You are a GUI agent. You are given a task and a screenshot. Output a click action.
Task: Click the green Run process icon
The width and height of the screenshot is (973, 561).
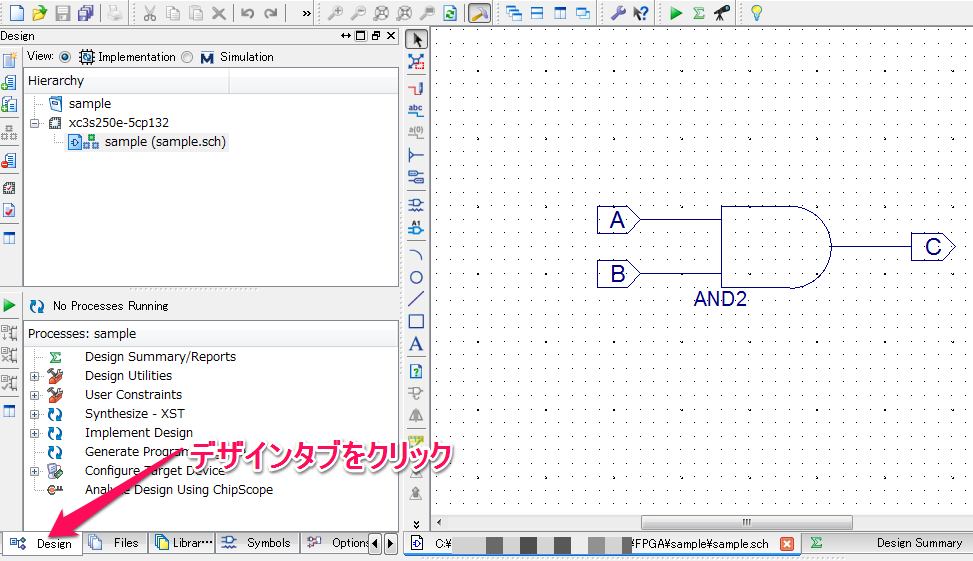(x=677, y=13)
